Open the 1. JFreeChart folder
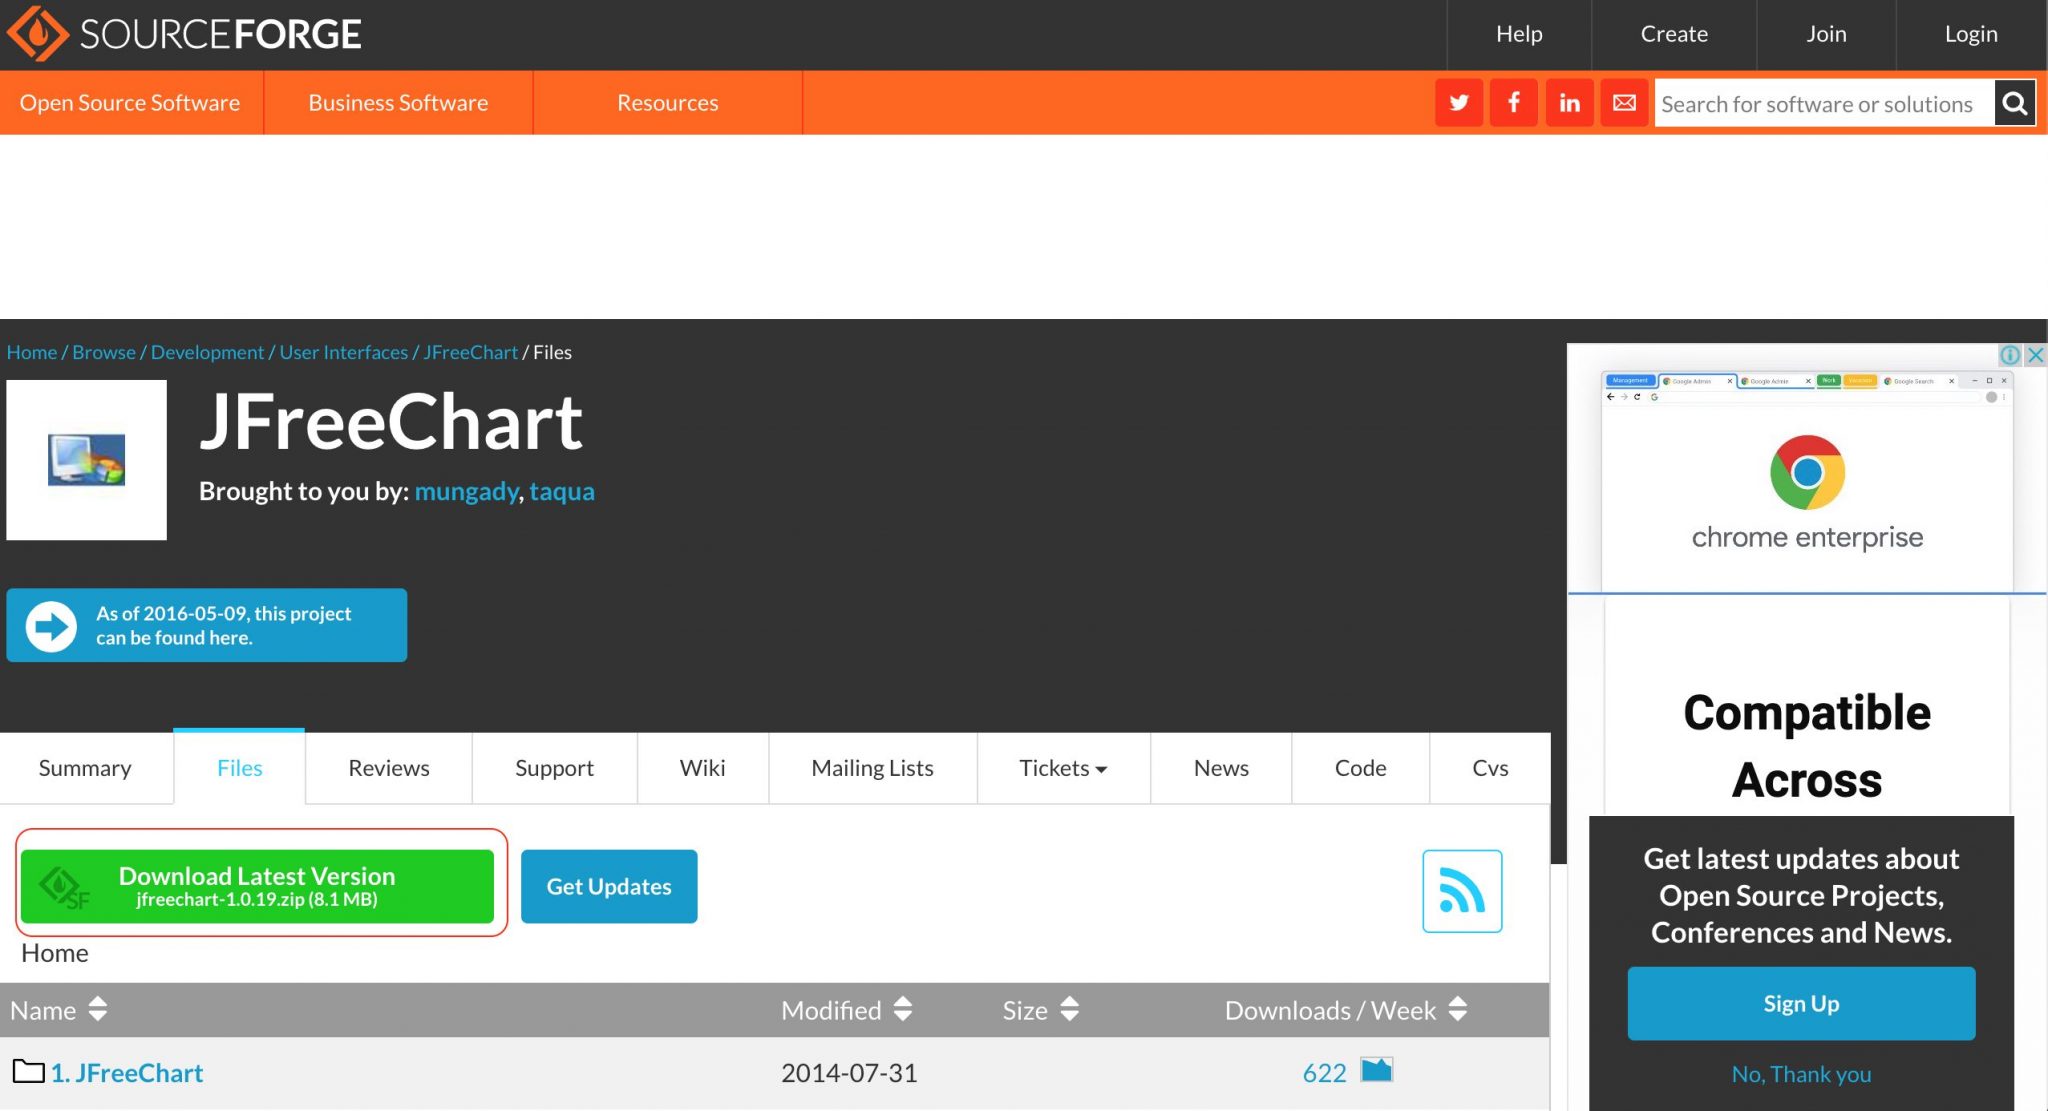The width and height of the screenshot is (2048, 1111). 127,1073
